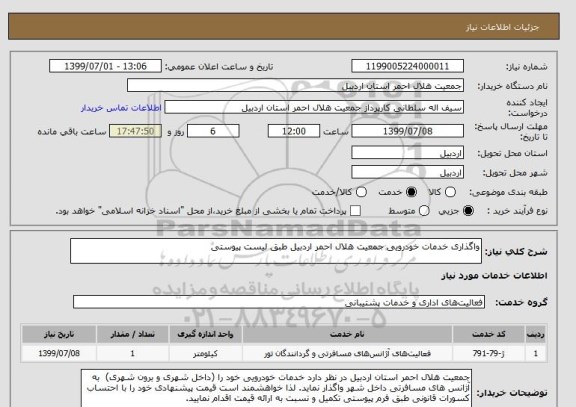Click the واحد اندازه گیری column header

205,334
